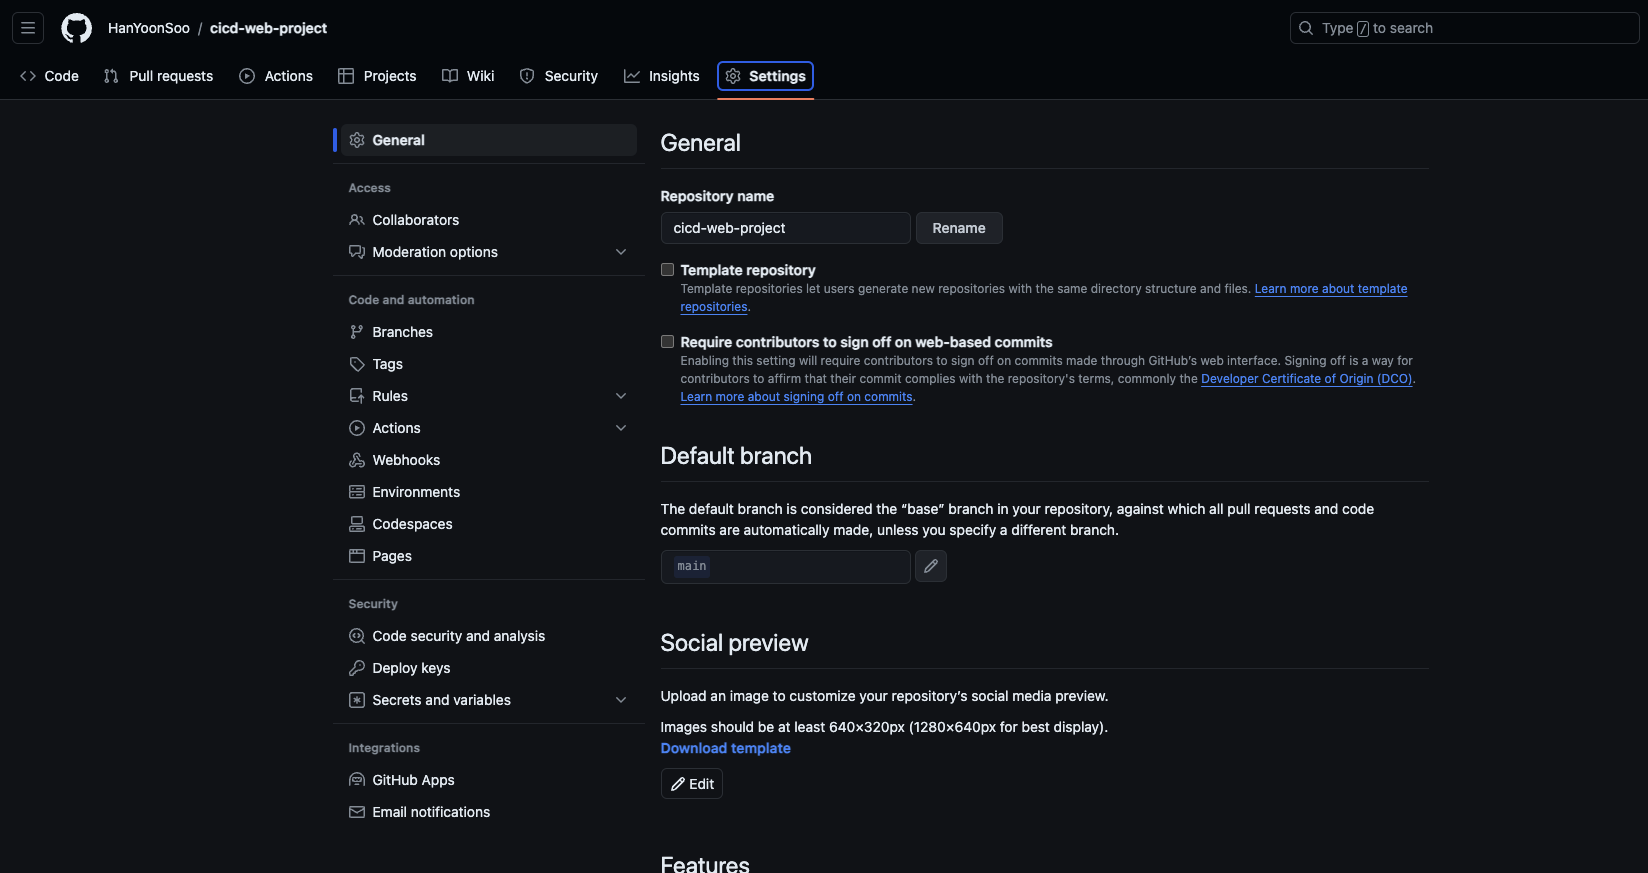Click the GitHub Apps icon
The width and height of the screenshot is (1648, 873).
357,780
